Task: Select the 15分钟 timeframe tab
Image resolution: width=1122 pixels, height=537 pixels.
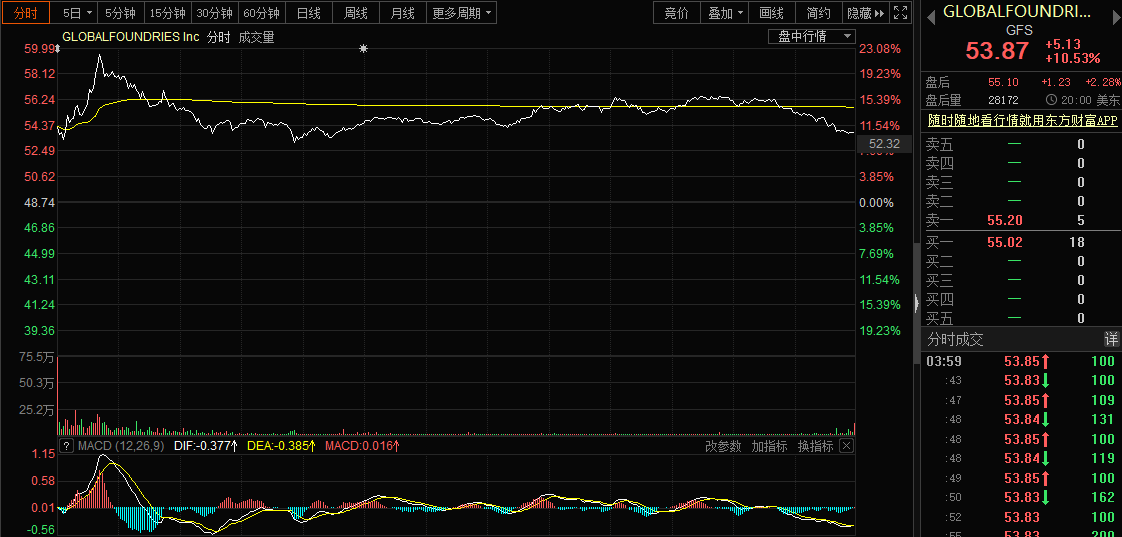Action: pyautogui.click(x=167, y=13)
